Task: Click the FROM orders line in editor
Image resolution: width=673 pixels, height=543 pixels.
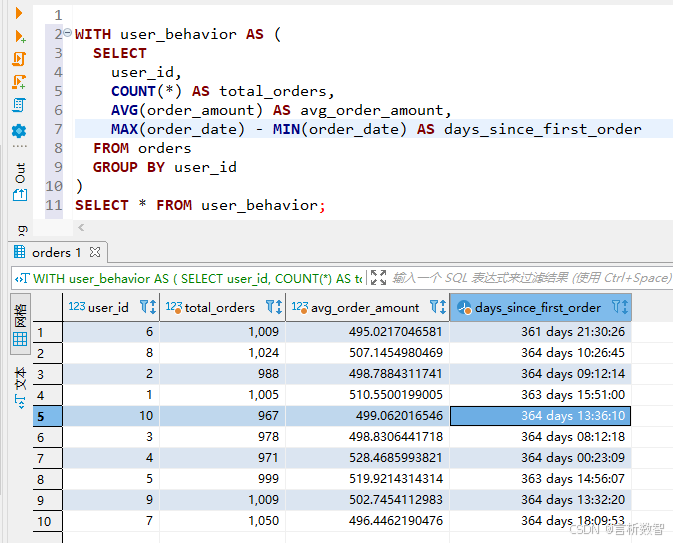Action: tap(142, 148)
